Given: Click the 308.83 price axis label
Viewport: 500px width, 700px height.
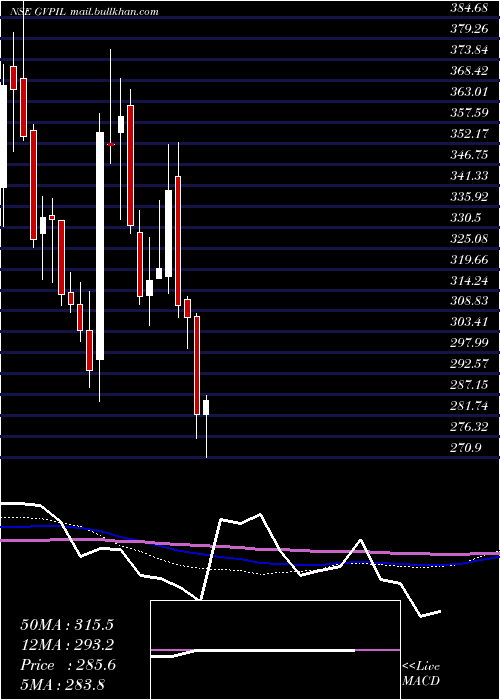Looking at the screenshot, I should tap(470, 301).
